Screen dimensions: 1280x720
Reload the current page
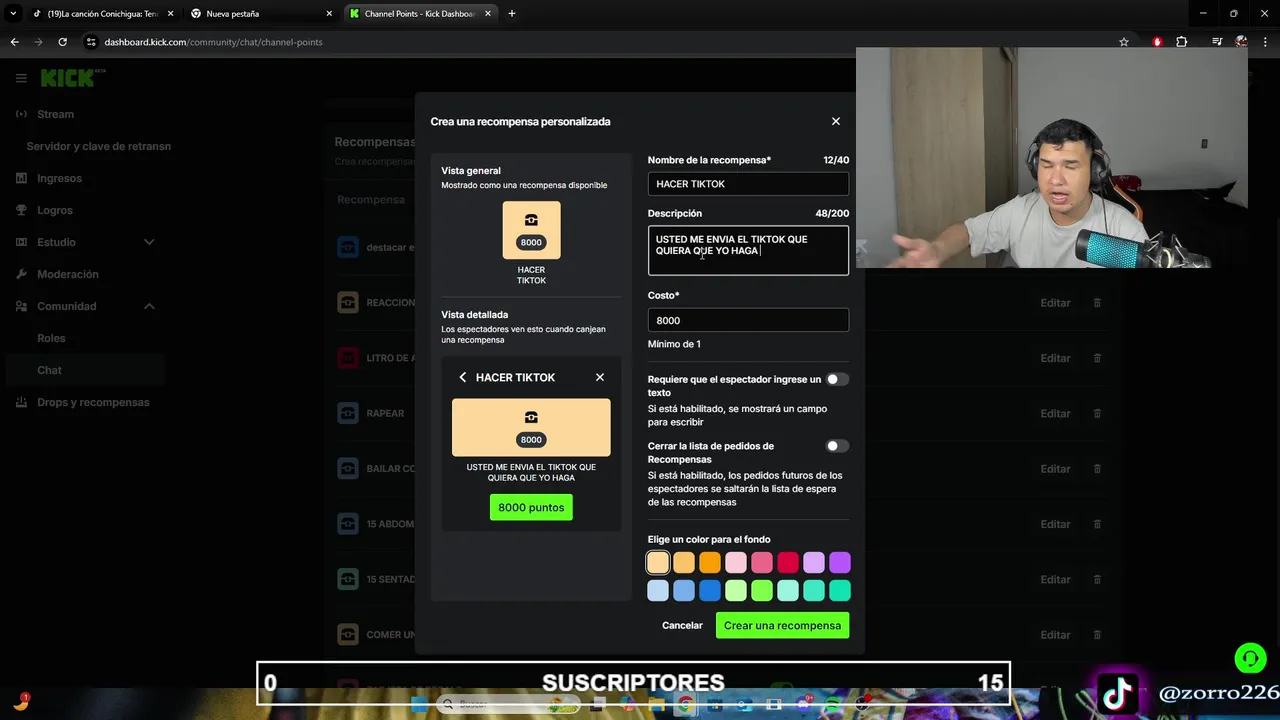tap(62, 42)
